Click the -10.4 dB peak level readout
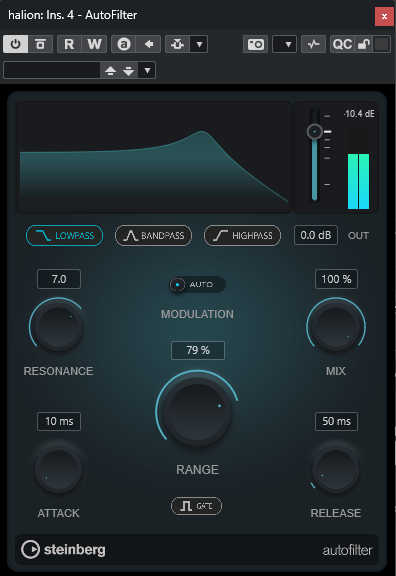Image resolution: width=396 pixels, height=576 pixels. pyautogui.click(x=359, y=114)
